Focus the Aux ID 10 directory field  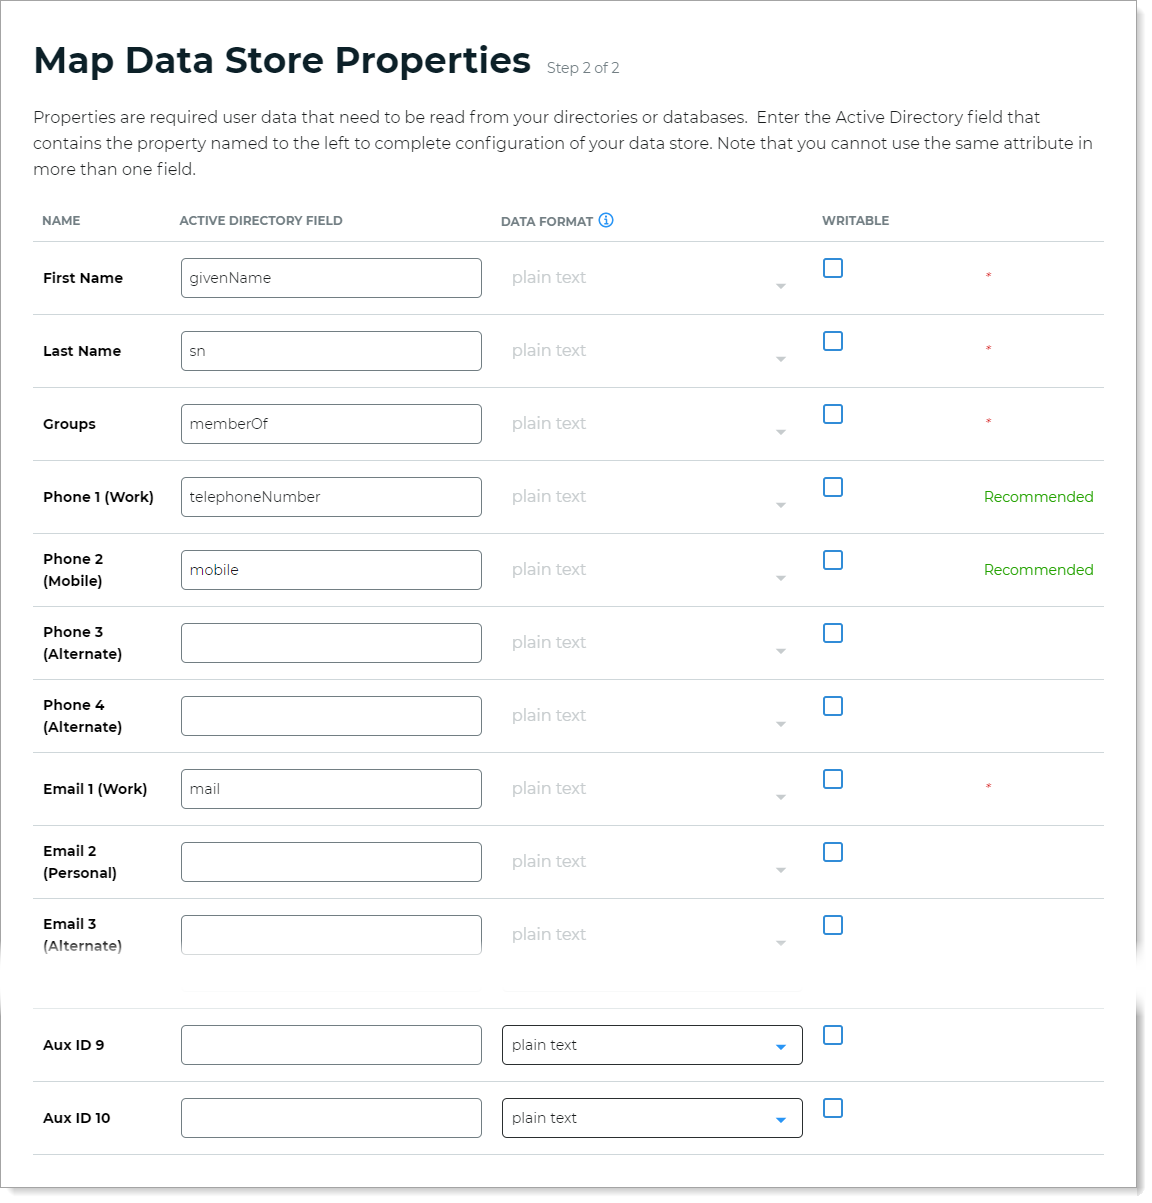[331, 1118]
